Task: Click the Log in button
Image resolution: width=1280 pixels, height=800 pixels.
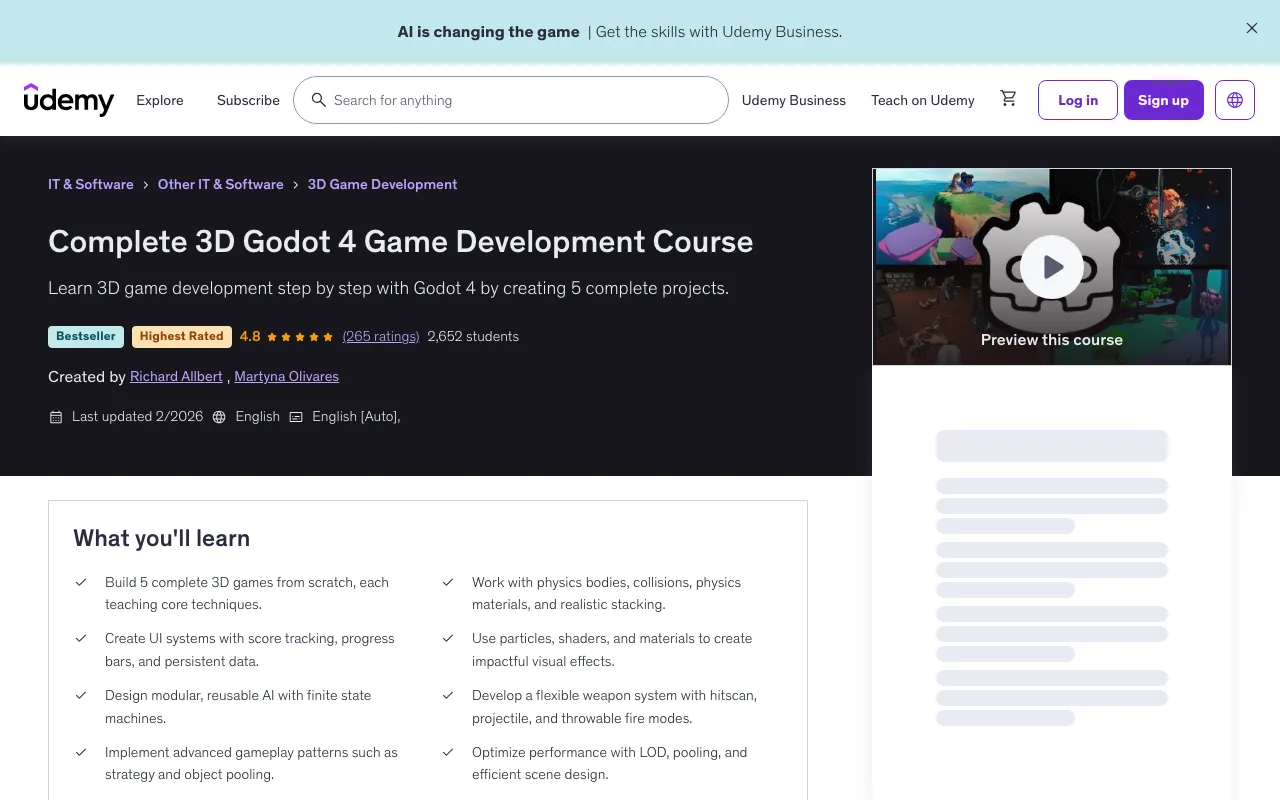Action: click(x=1077, y=100)
